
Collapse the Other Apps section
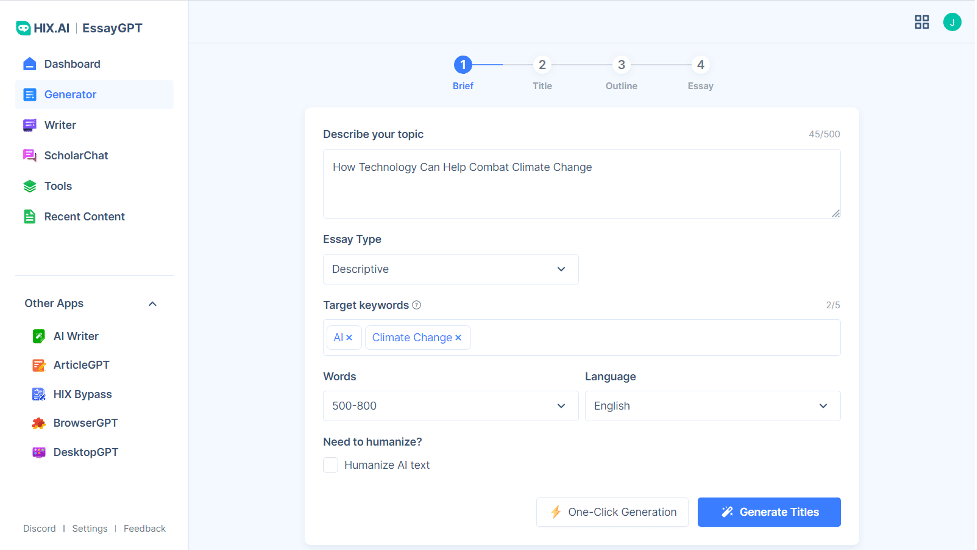152,304
